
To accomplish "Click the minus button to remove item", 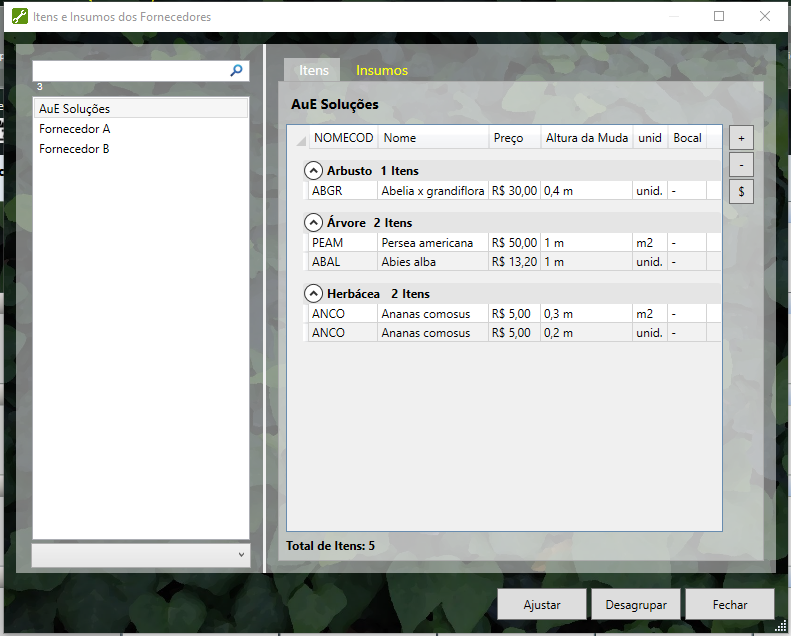I will [x=741, y=164].
